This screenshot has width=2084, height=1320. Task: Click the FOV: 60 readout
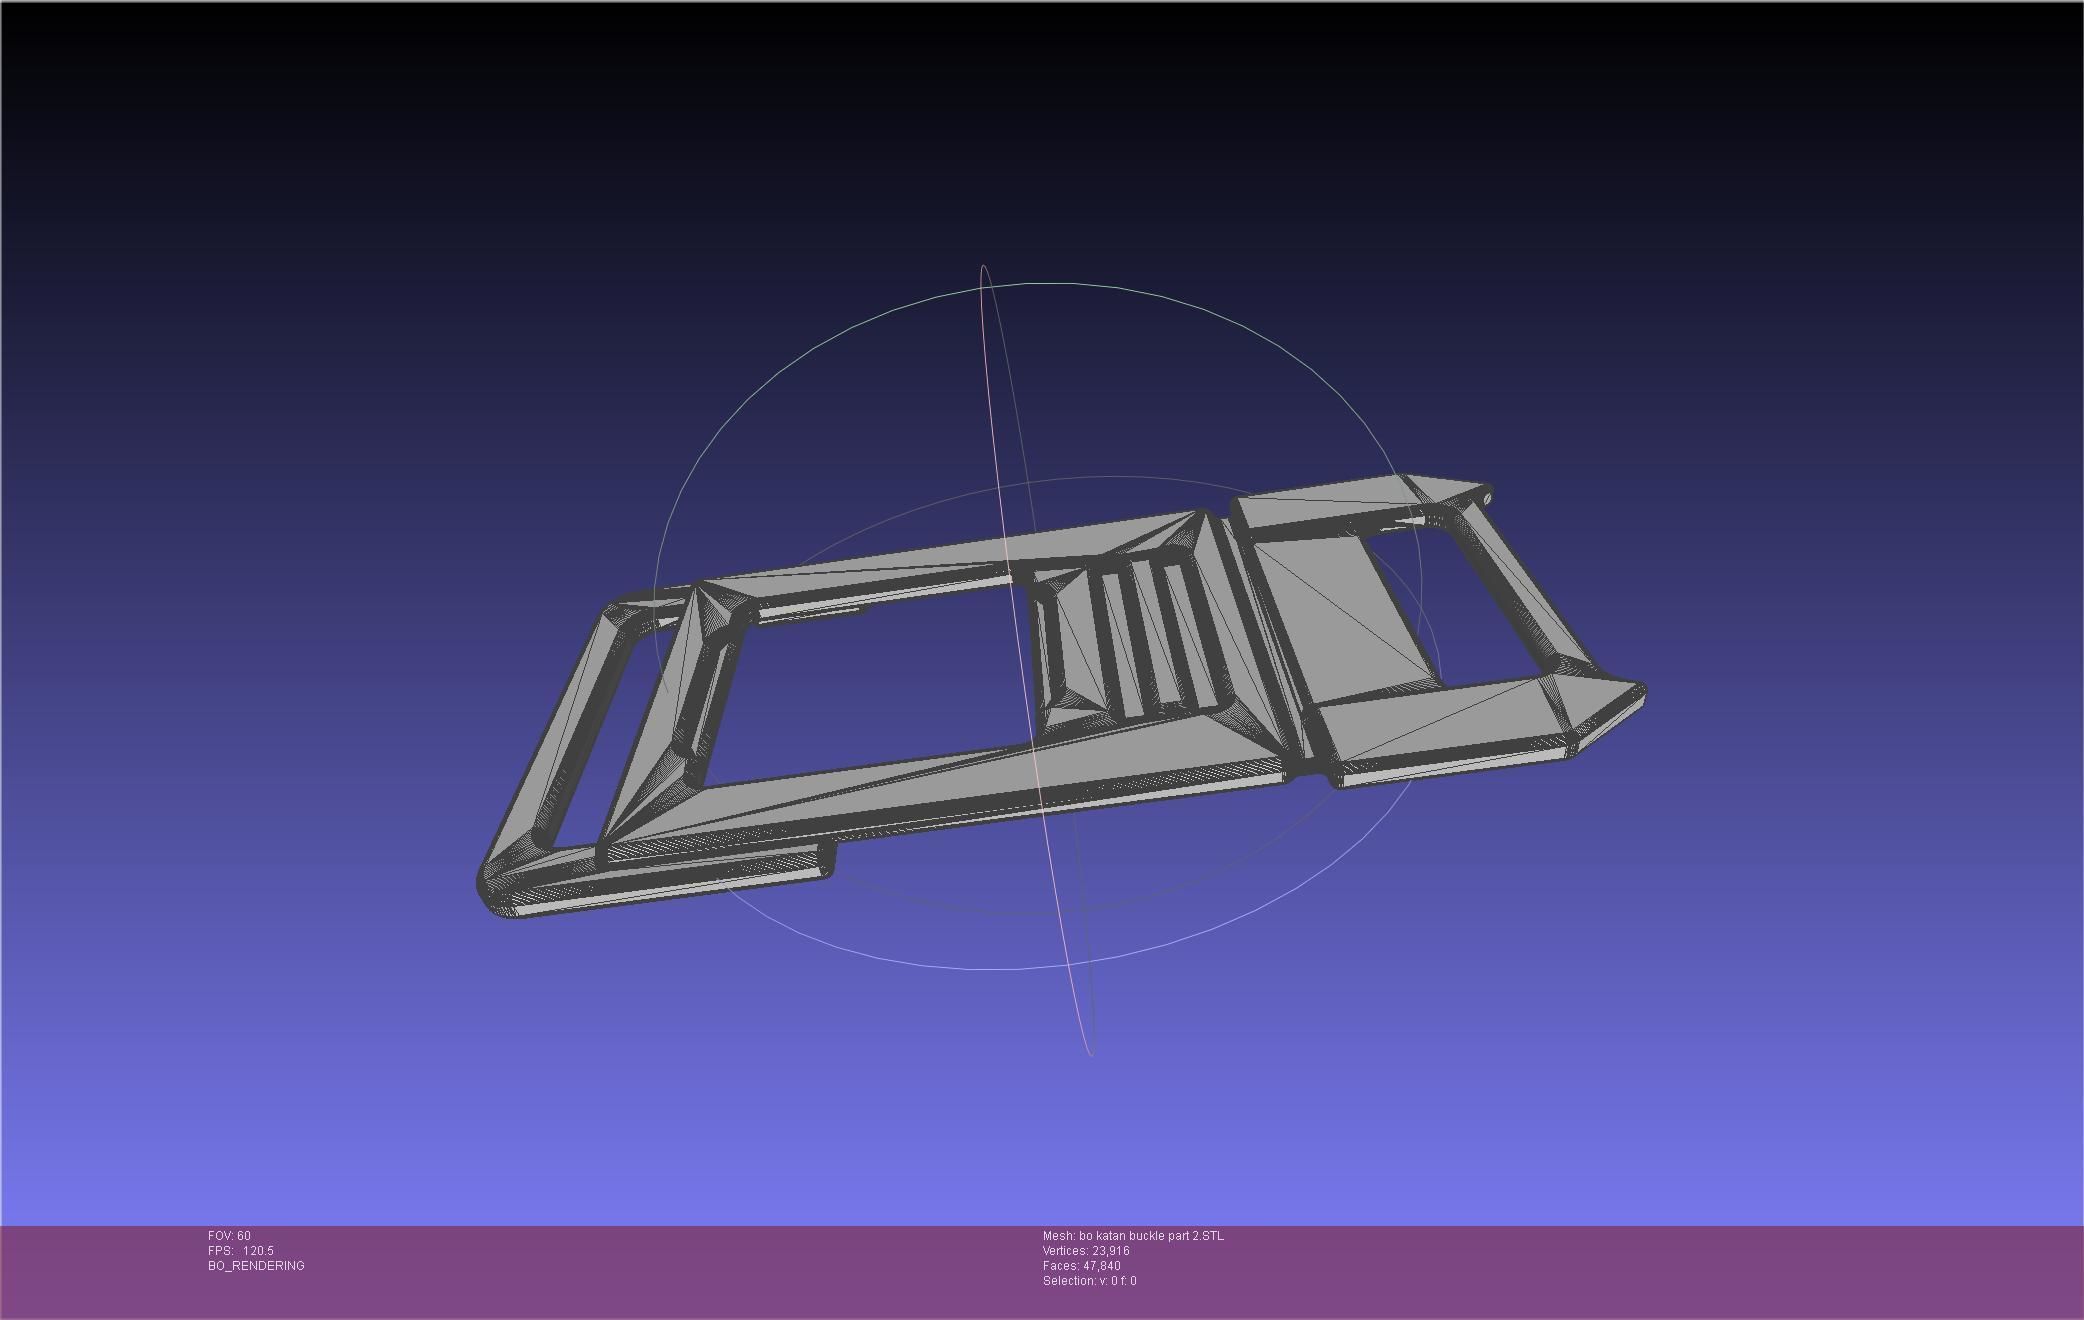click(x=229, y=1236)
